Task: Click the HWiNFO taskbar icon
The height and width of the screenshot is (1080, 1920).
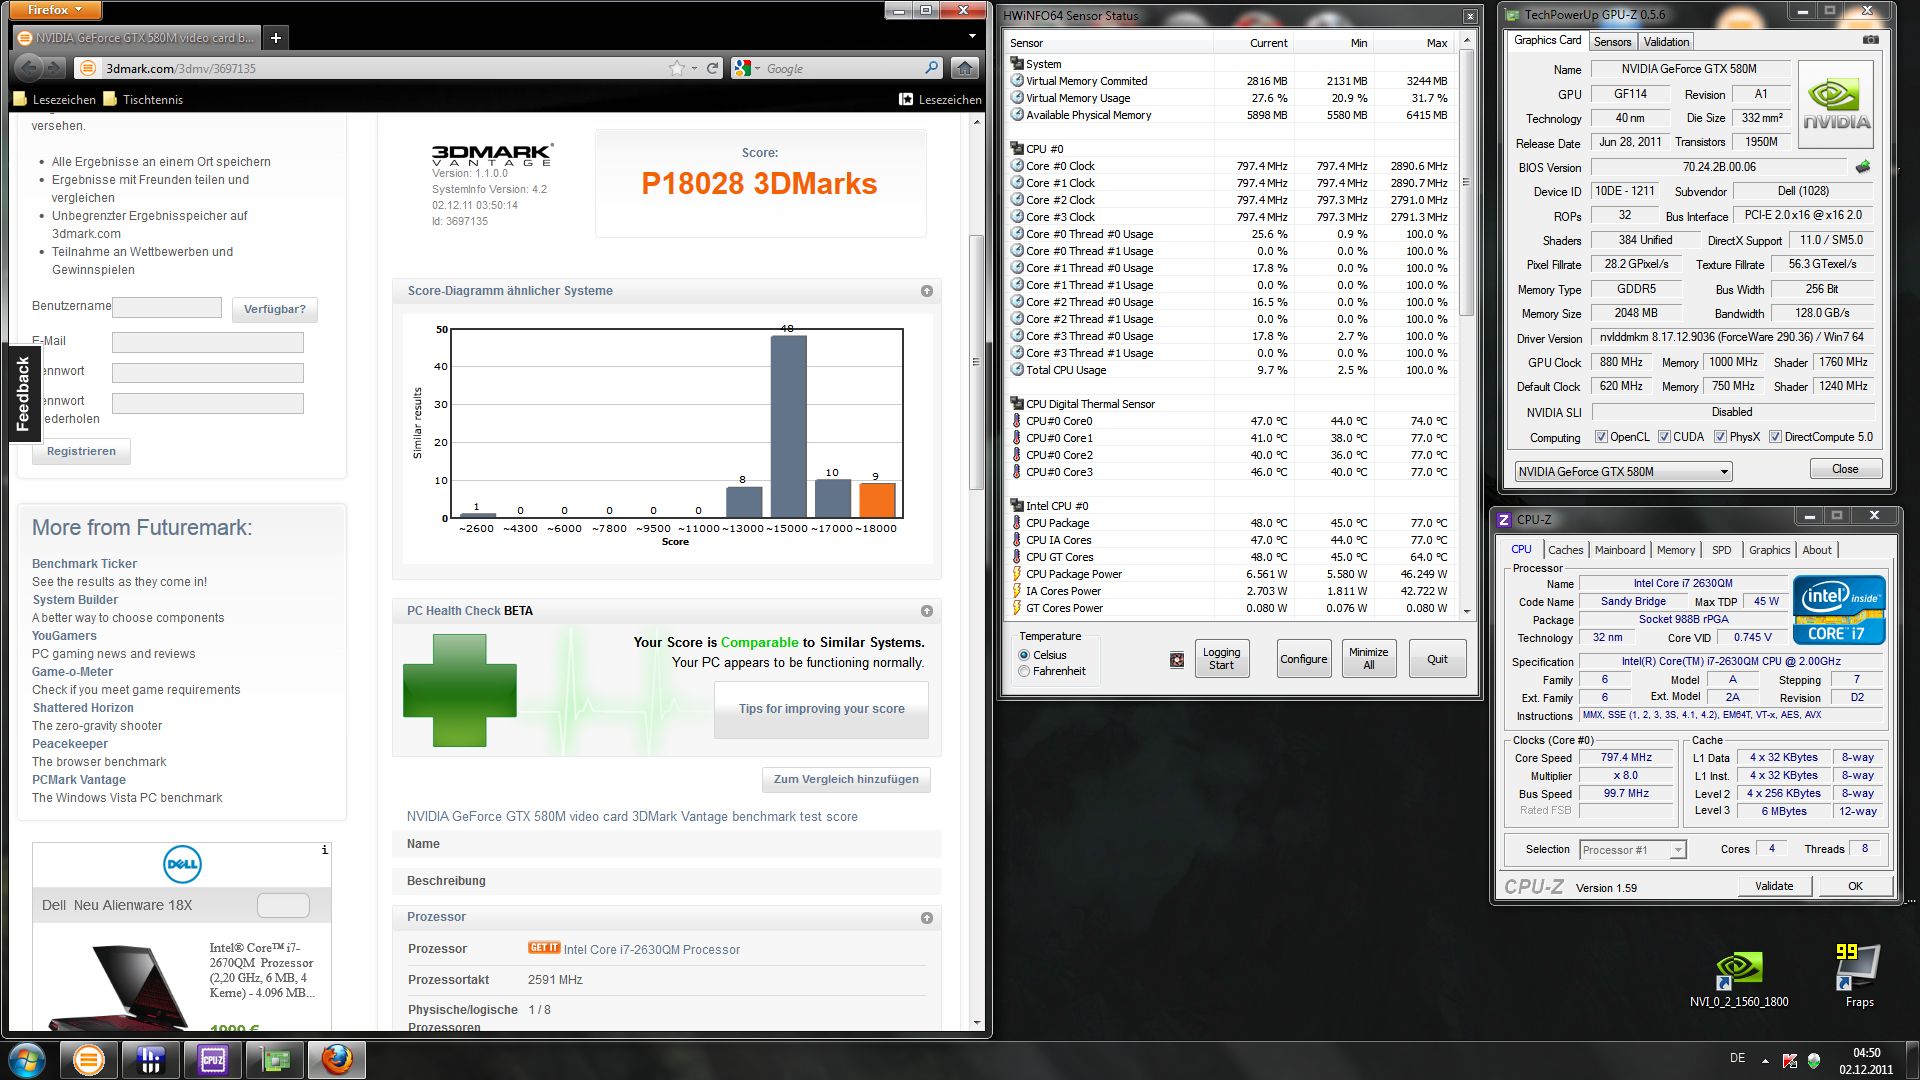Action: click(x=150, y=1060)
